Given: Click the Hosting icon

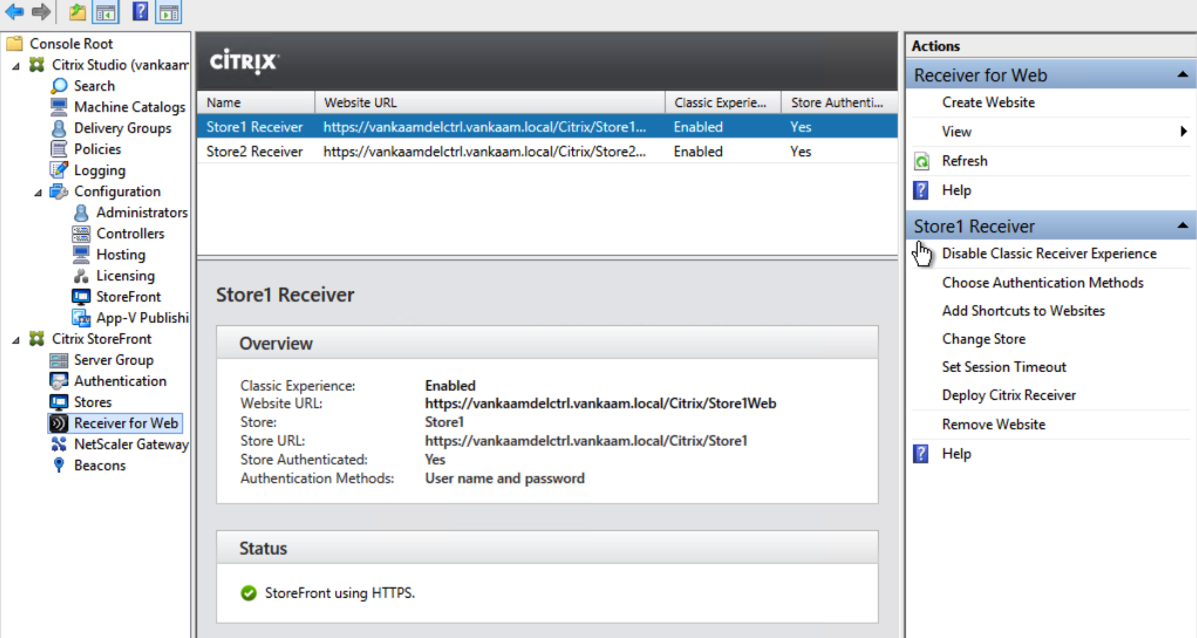Looking at the screenshot, I should (81, 254).
